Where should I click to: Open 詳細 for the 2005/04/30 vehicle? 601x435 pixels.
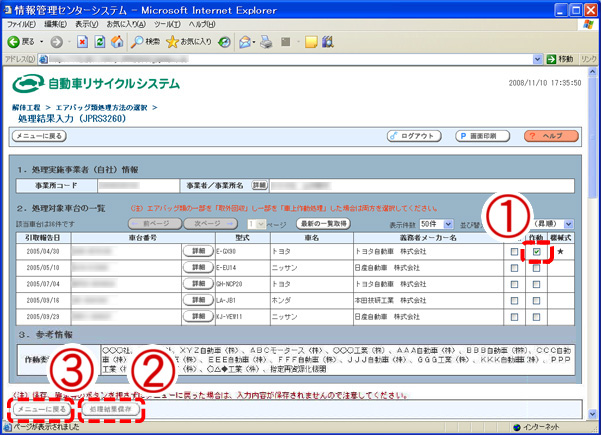click(198, 251)
